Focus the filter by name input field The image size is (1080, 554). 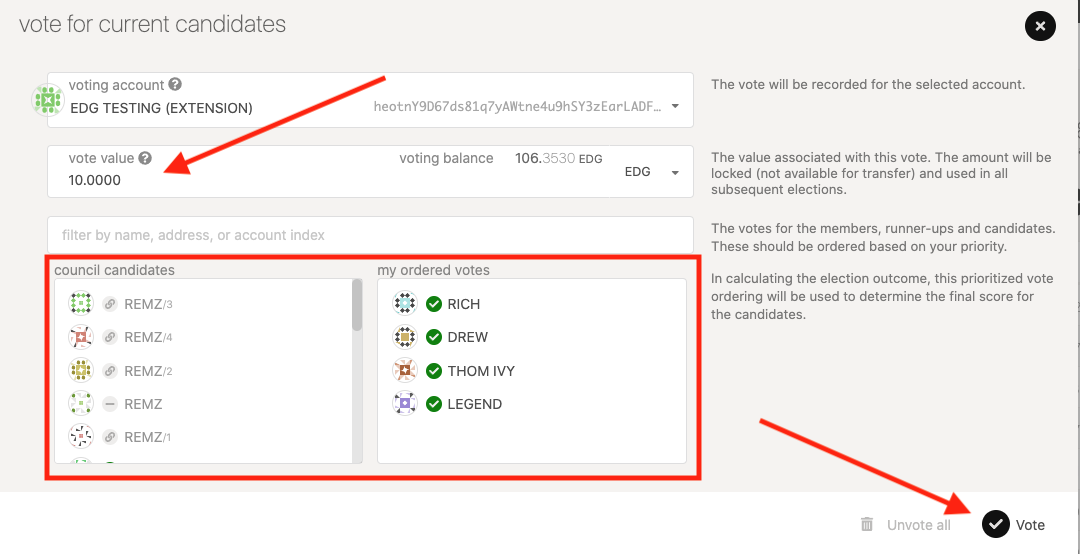coord(370,235)
